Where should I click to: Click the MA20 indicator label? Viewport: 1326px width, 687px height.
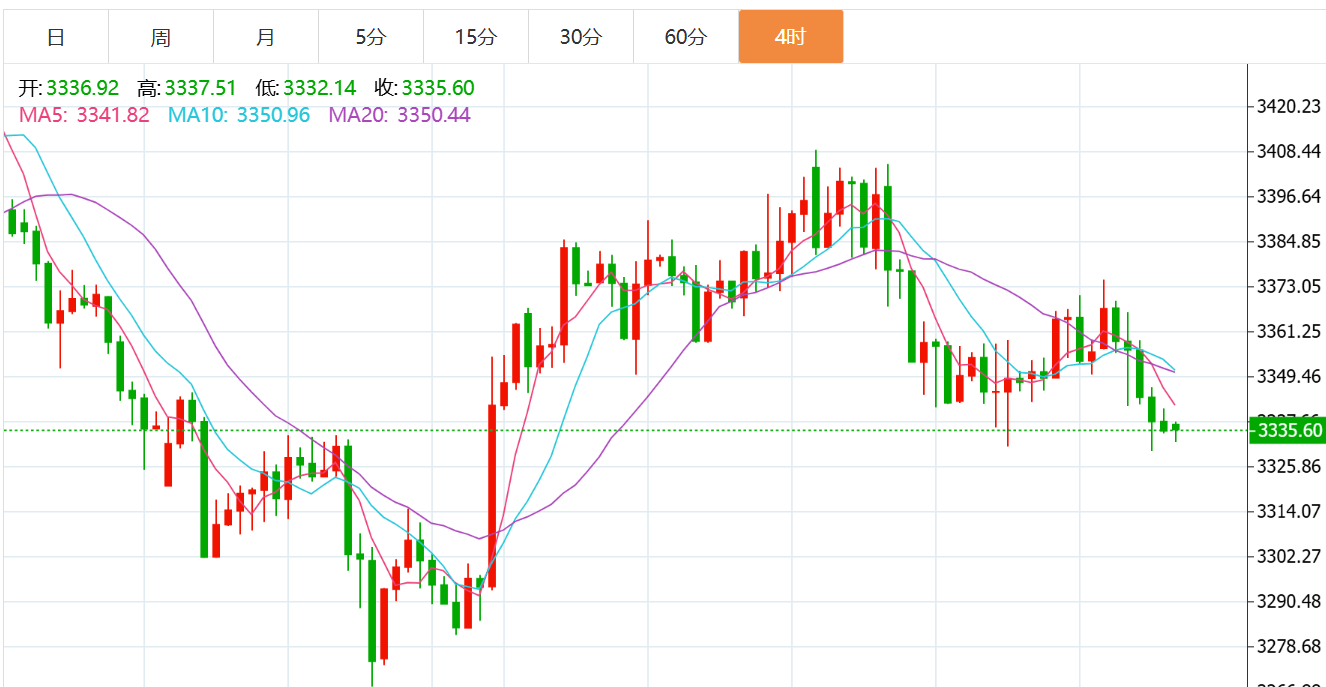click(400, 115)
